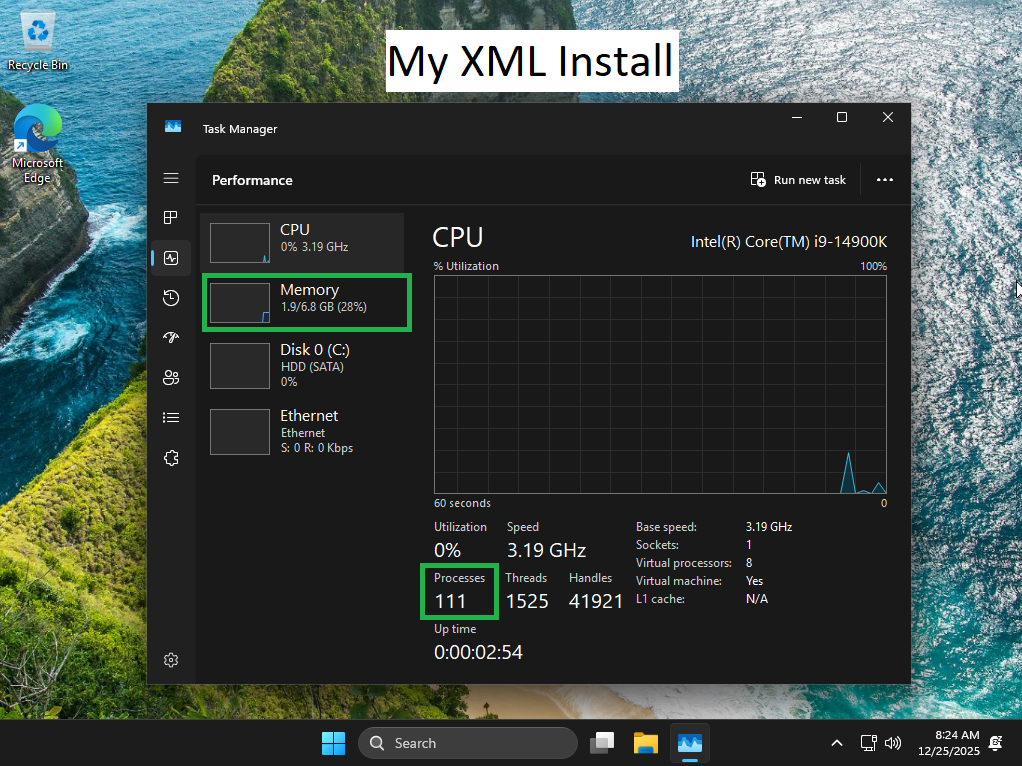Select the Ethernet performance entry
Viewport: 1022px width, 766px height.
[x=302, y=430]
